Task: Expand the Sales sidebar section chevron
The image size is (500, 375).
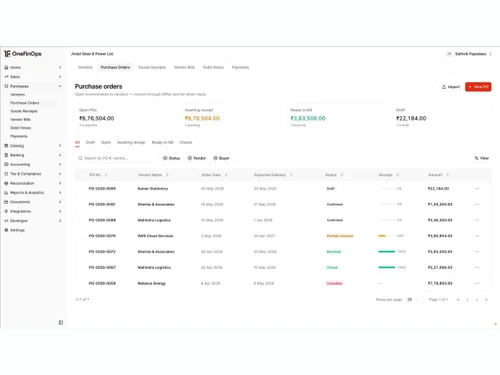Action: [60, 77]
